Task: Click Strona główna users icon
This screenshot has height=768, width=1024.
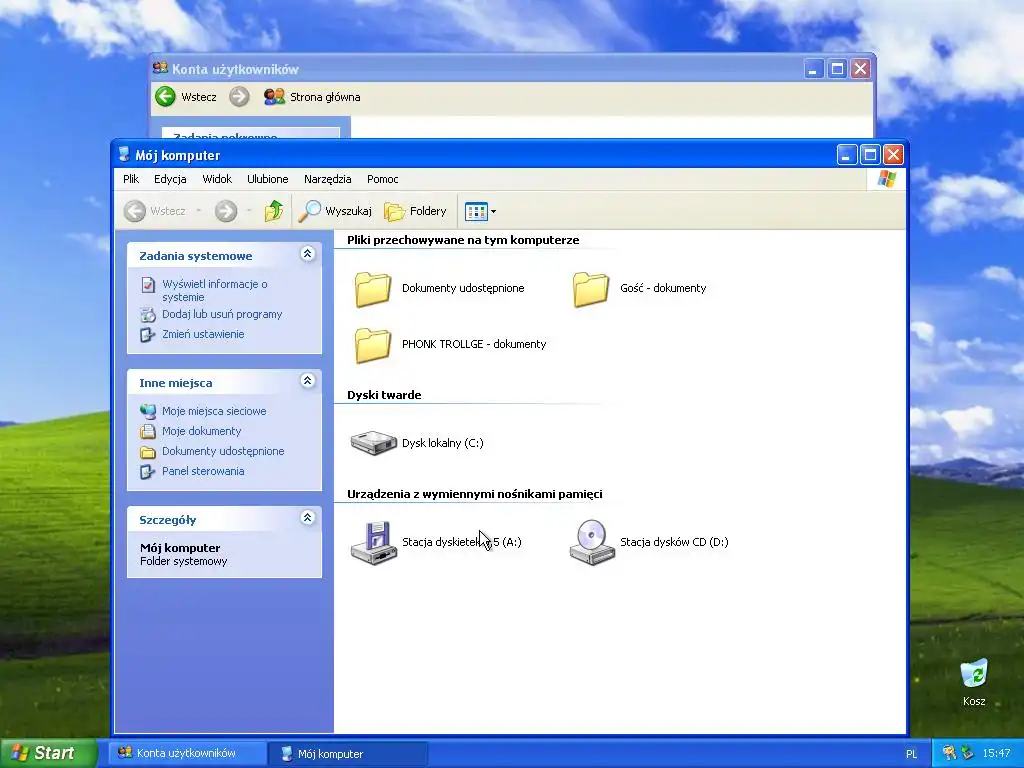Action: tap(274, 97)
